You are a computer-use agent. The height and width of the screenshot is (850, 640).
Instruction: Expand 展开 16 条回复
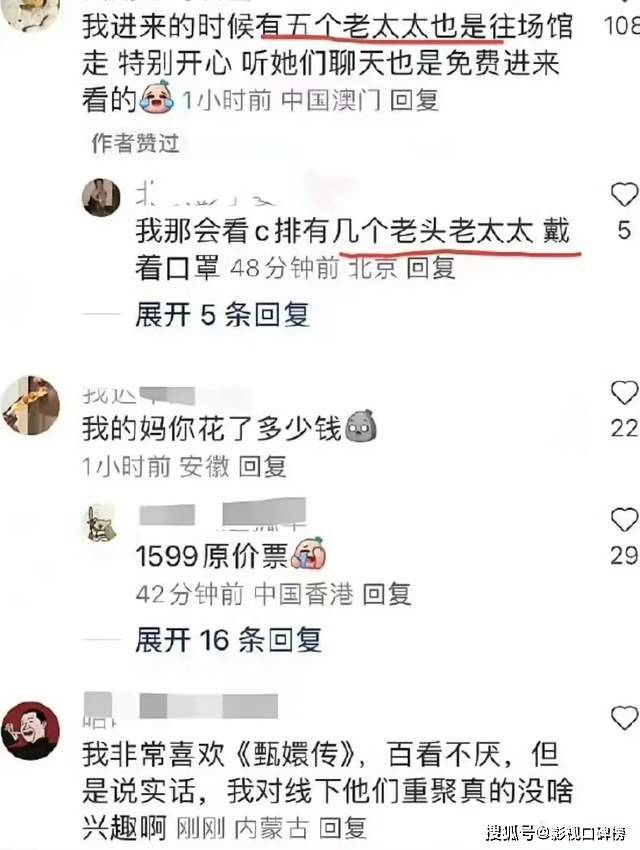pos(229,640)
